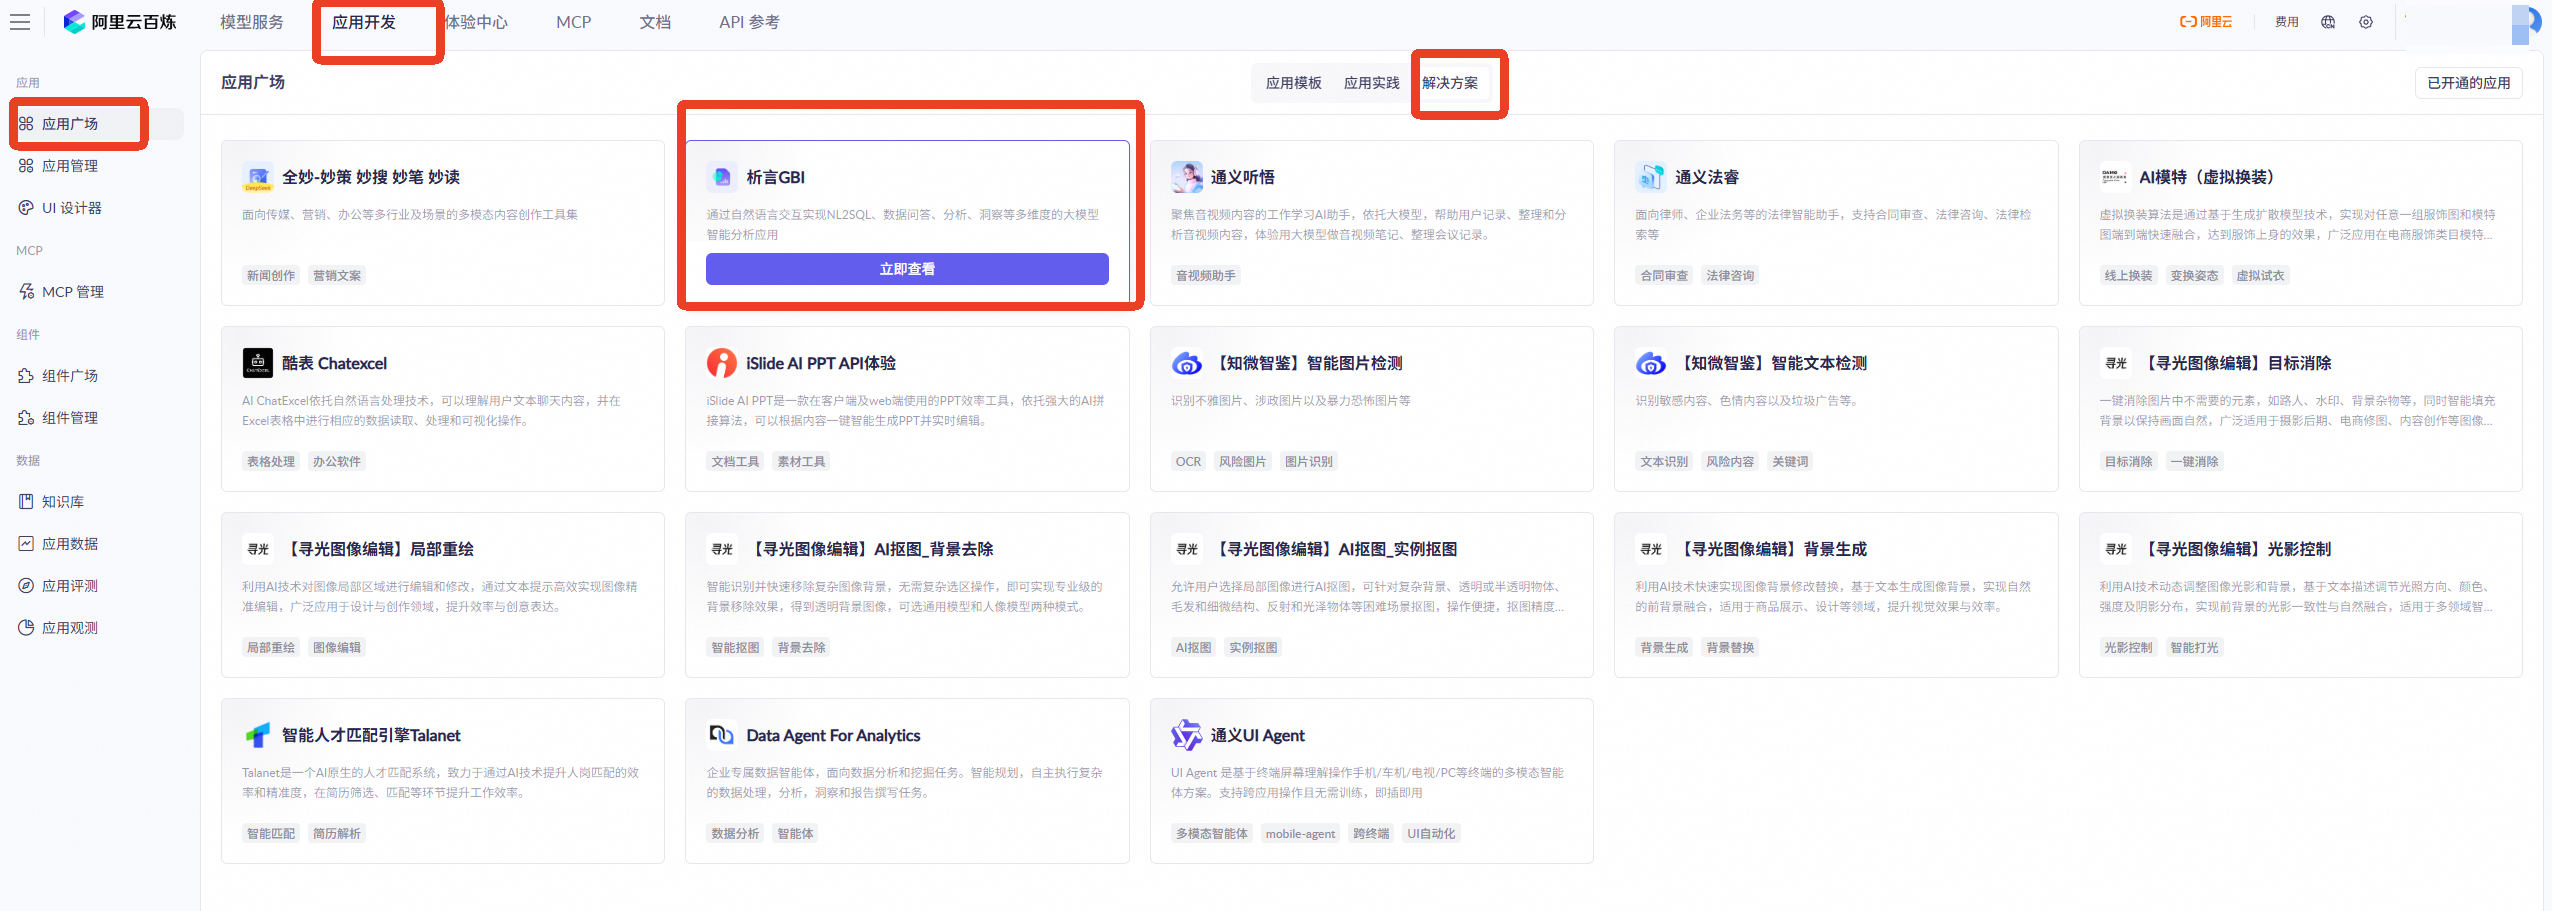Viewport: 2552px width, 911px height.
Task: Click the AI模特（虚拟换装）app icon
Action: click(x=2115, y=177)
